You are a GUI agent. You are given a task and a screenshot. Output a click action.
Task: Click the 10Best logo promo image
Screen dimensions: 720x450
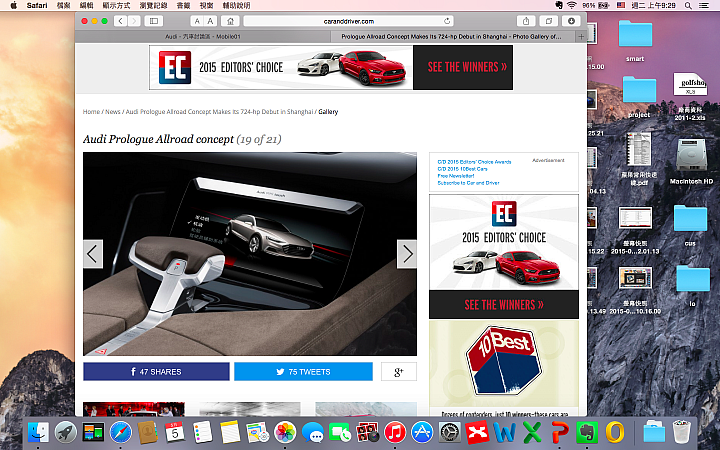click(x=504, y=361)
